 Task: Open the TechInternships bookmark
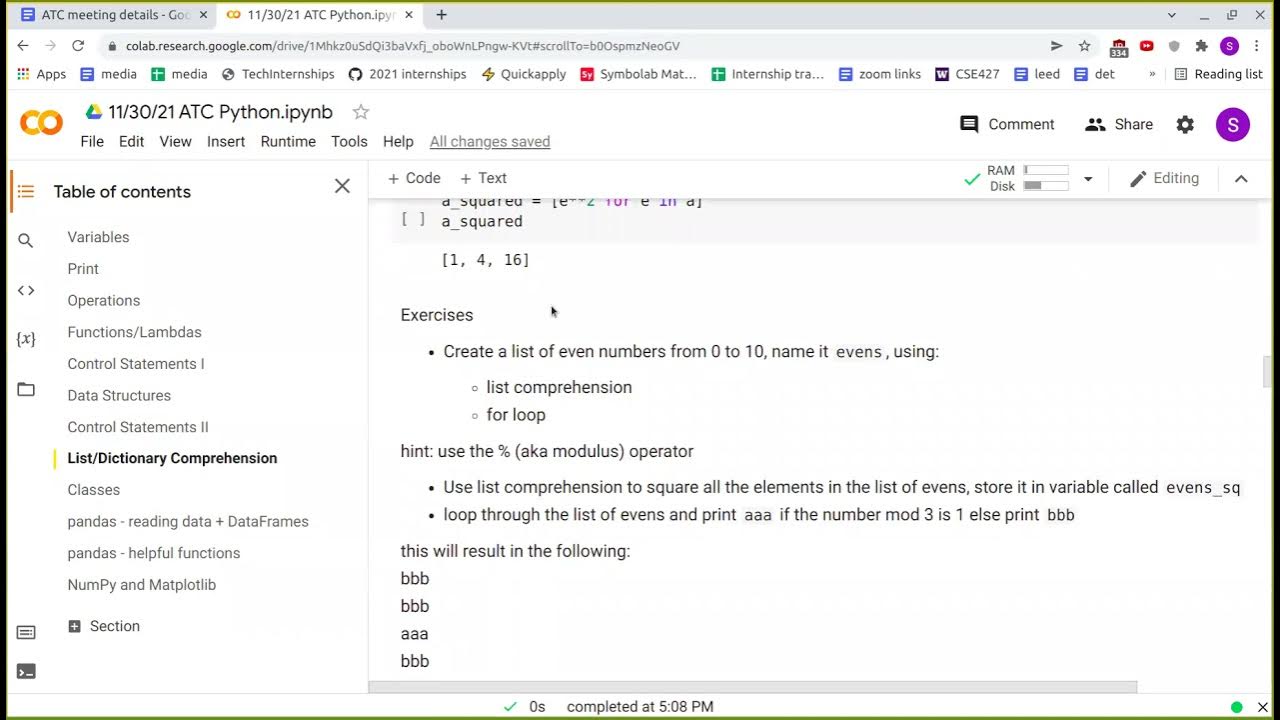click(277, 74)
